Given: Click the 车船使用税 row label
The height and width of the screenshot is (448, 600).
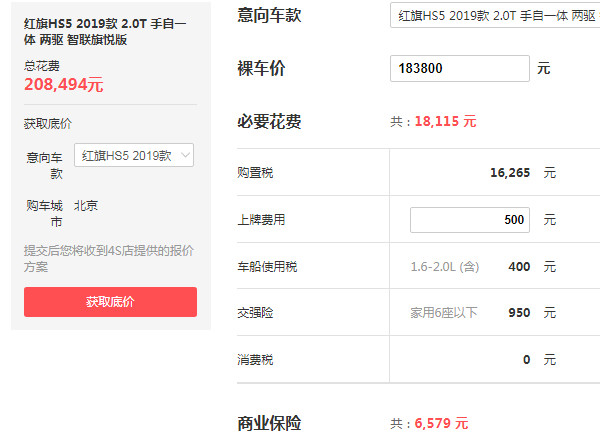Looking at the screenshot, I should [x=268, y=267].
